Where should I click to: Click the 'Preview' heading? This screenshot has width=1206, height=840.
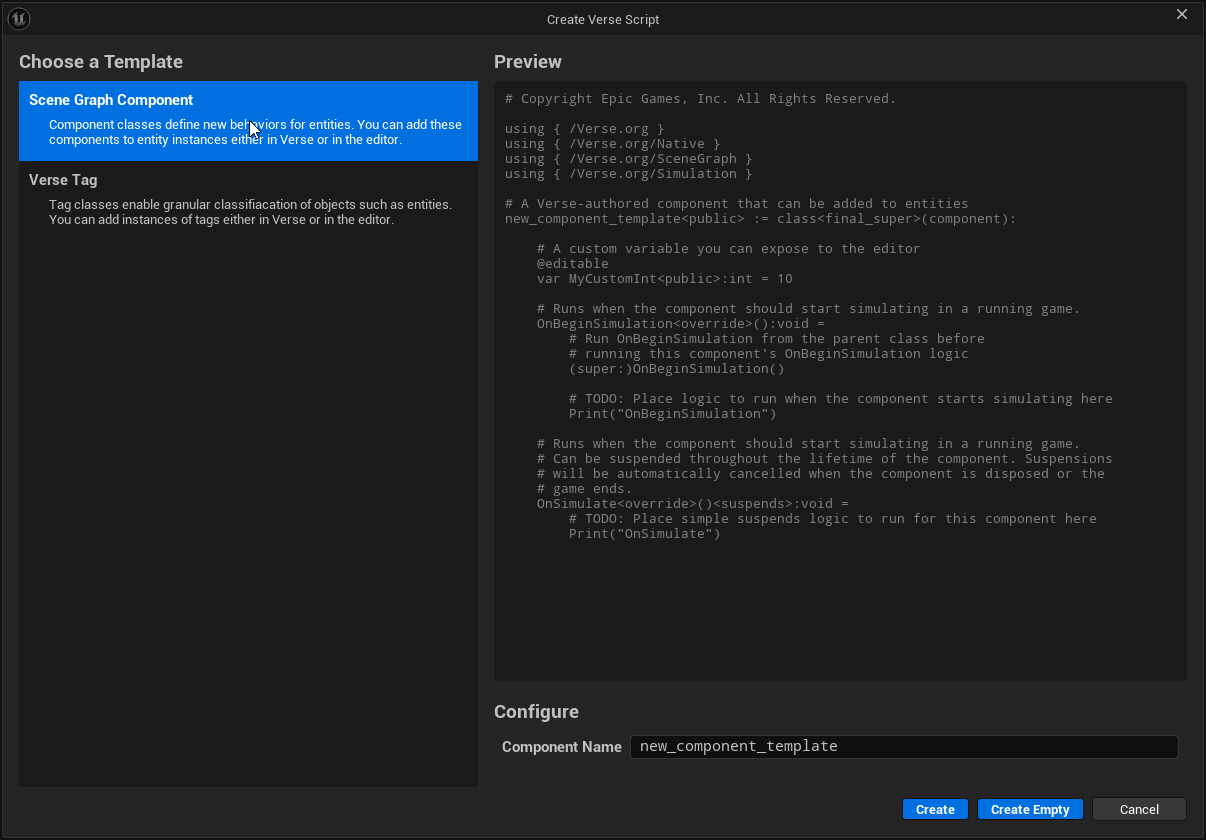point(528,62)
